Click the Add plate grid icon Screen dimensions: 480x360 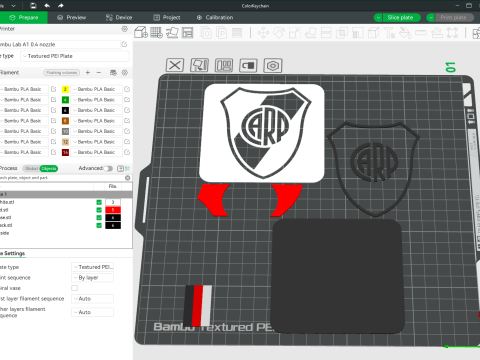pyautogui.click(x=156, y=33)
